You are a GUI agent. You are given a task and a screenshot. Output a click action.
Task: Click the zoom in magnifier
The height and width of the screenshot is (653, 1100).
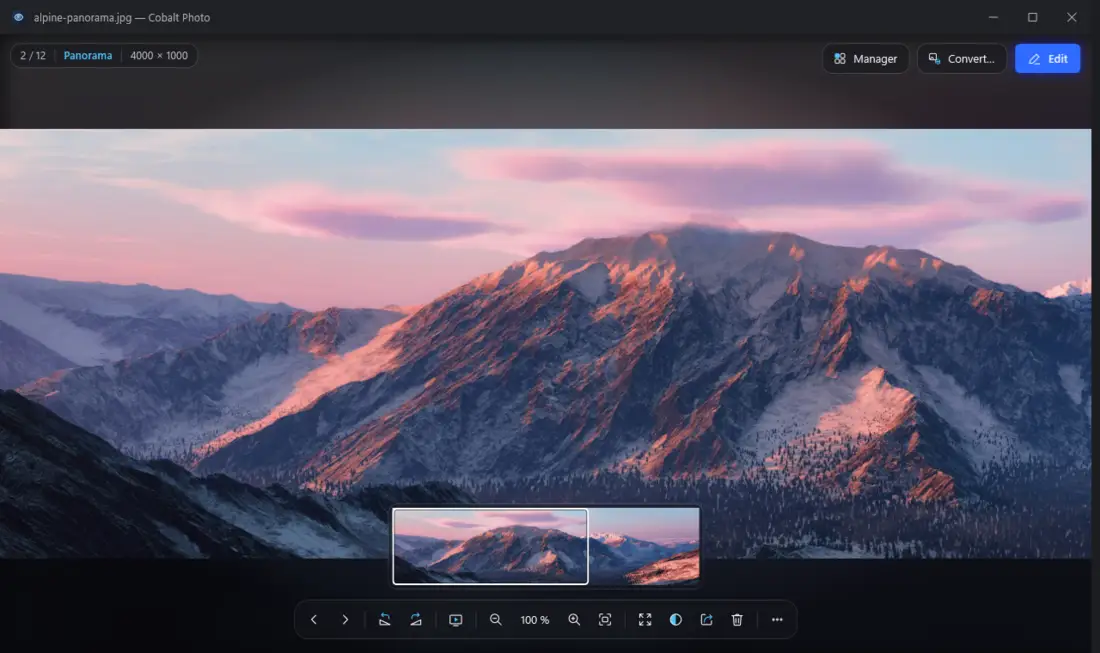pyautogui.click(x=574, y=619)
